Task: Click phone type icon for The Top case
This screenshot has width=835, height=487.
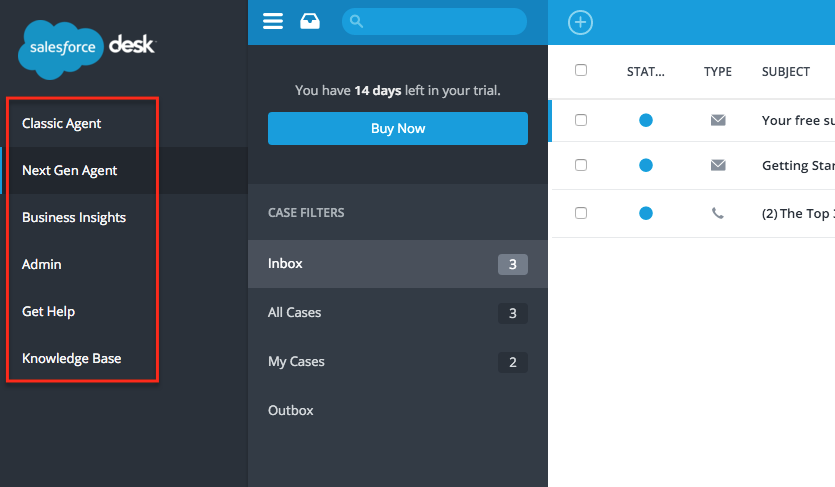Action: click(718, 213)
